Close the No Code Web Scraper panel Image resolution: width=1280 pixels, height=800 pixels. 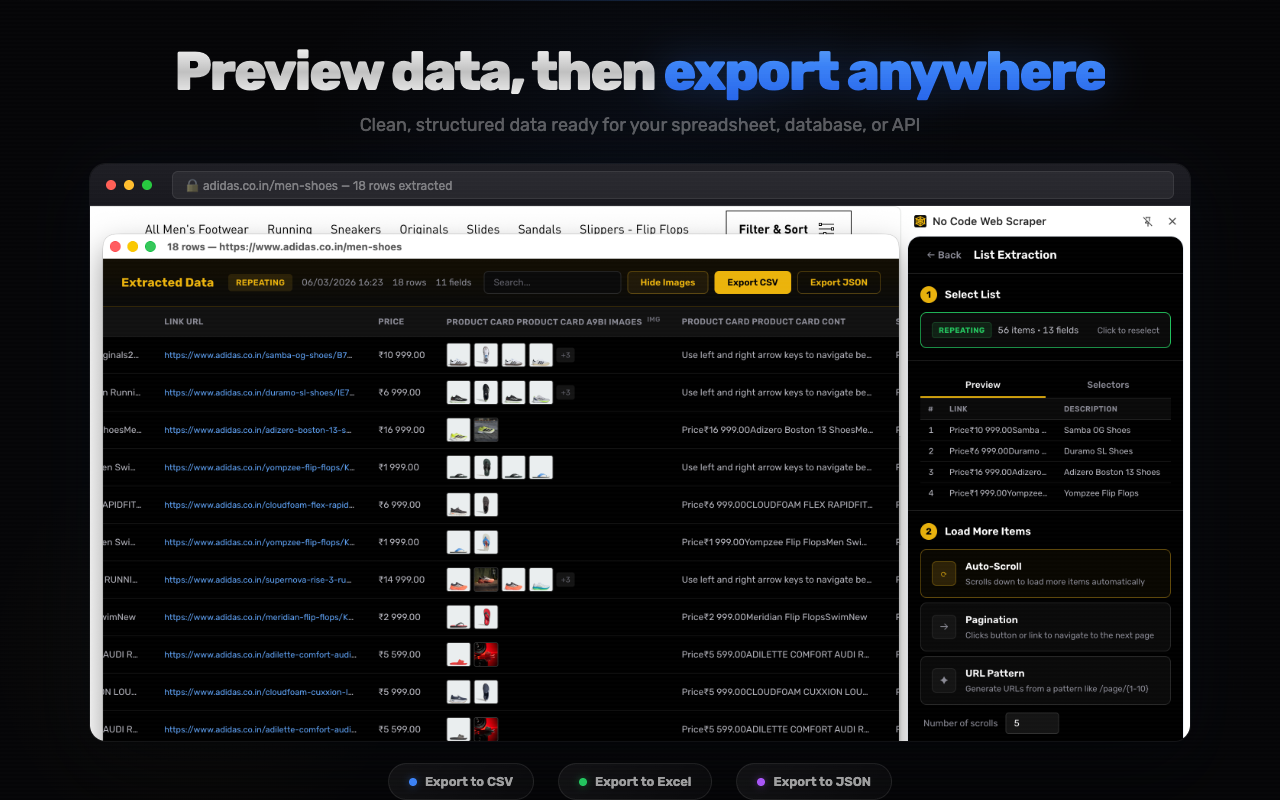(1172, 221)
